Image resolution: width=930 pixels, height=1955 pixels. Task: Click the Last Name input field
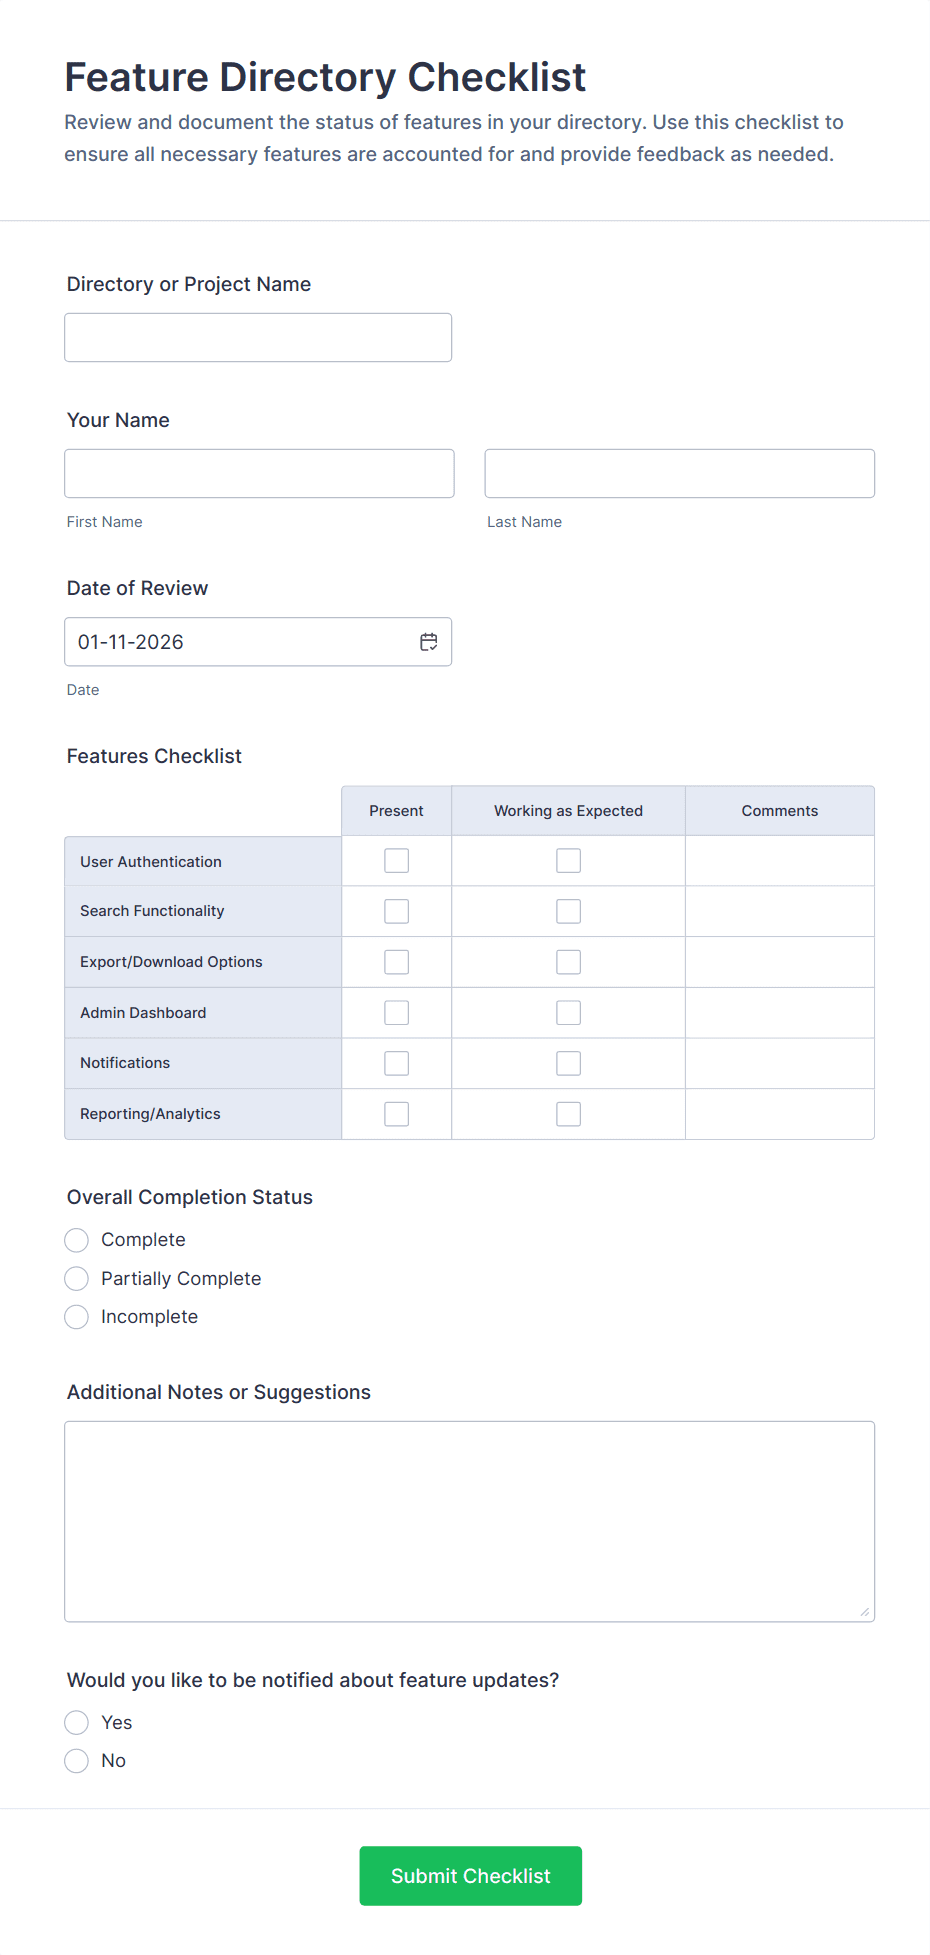[679, 474]
